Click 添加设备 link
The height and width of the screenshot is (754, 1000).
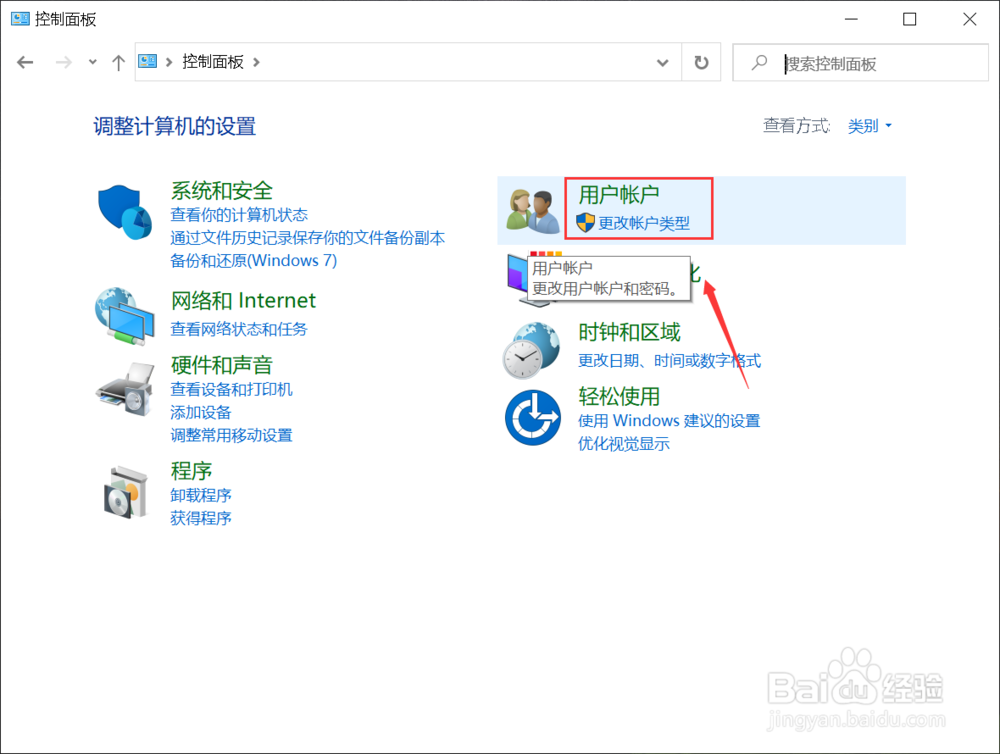coord(201,412)
